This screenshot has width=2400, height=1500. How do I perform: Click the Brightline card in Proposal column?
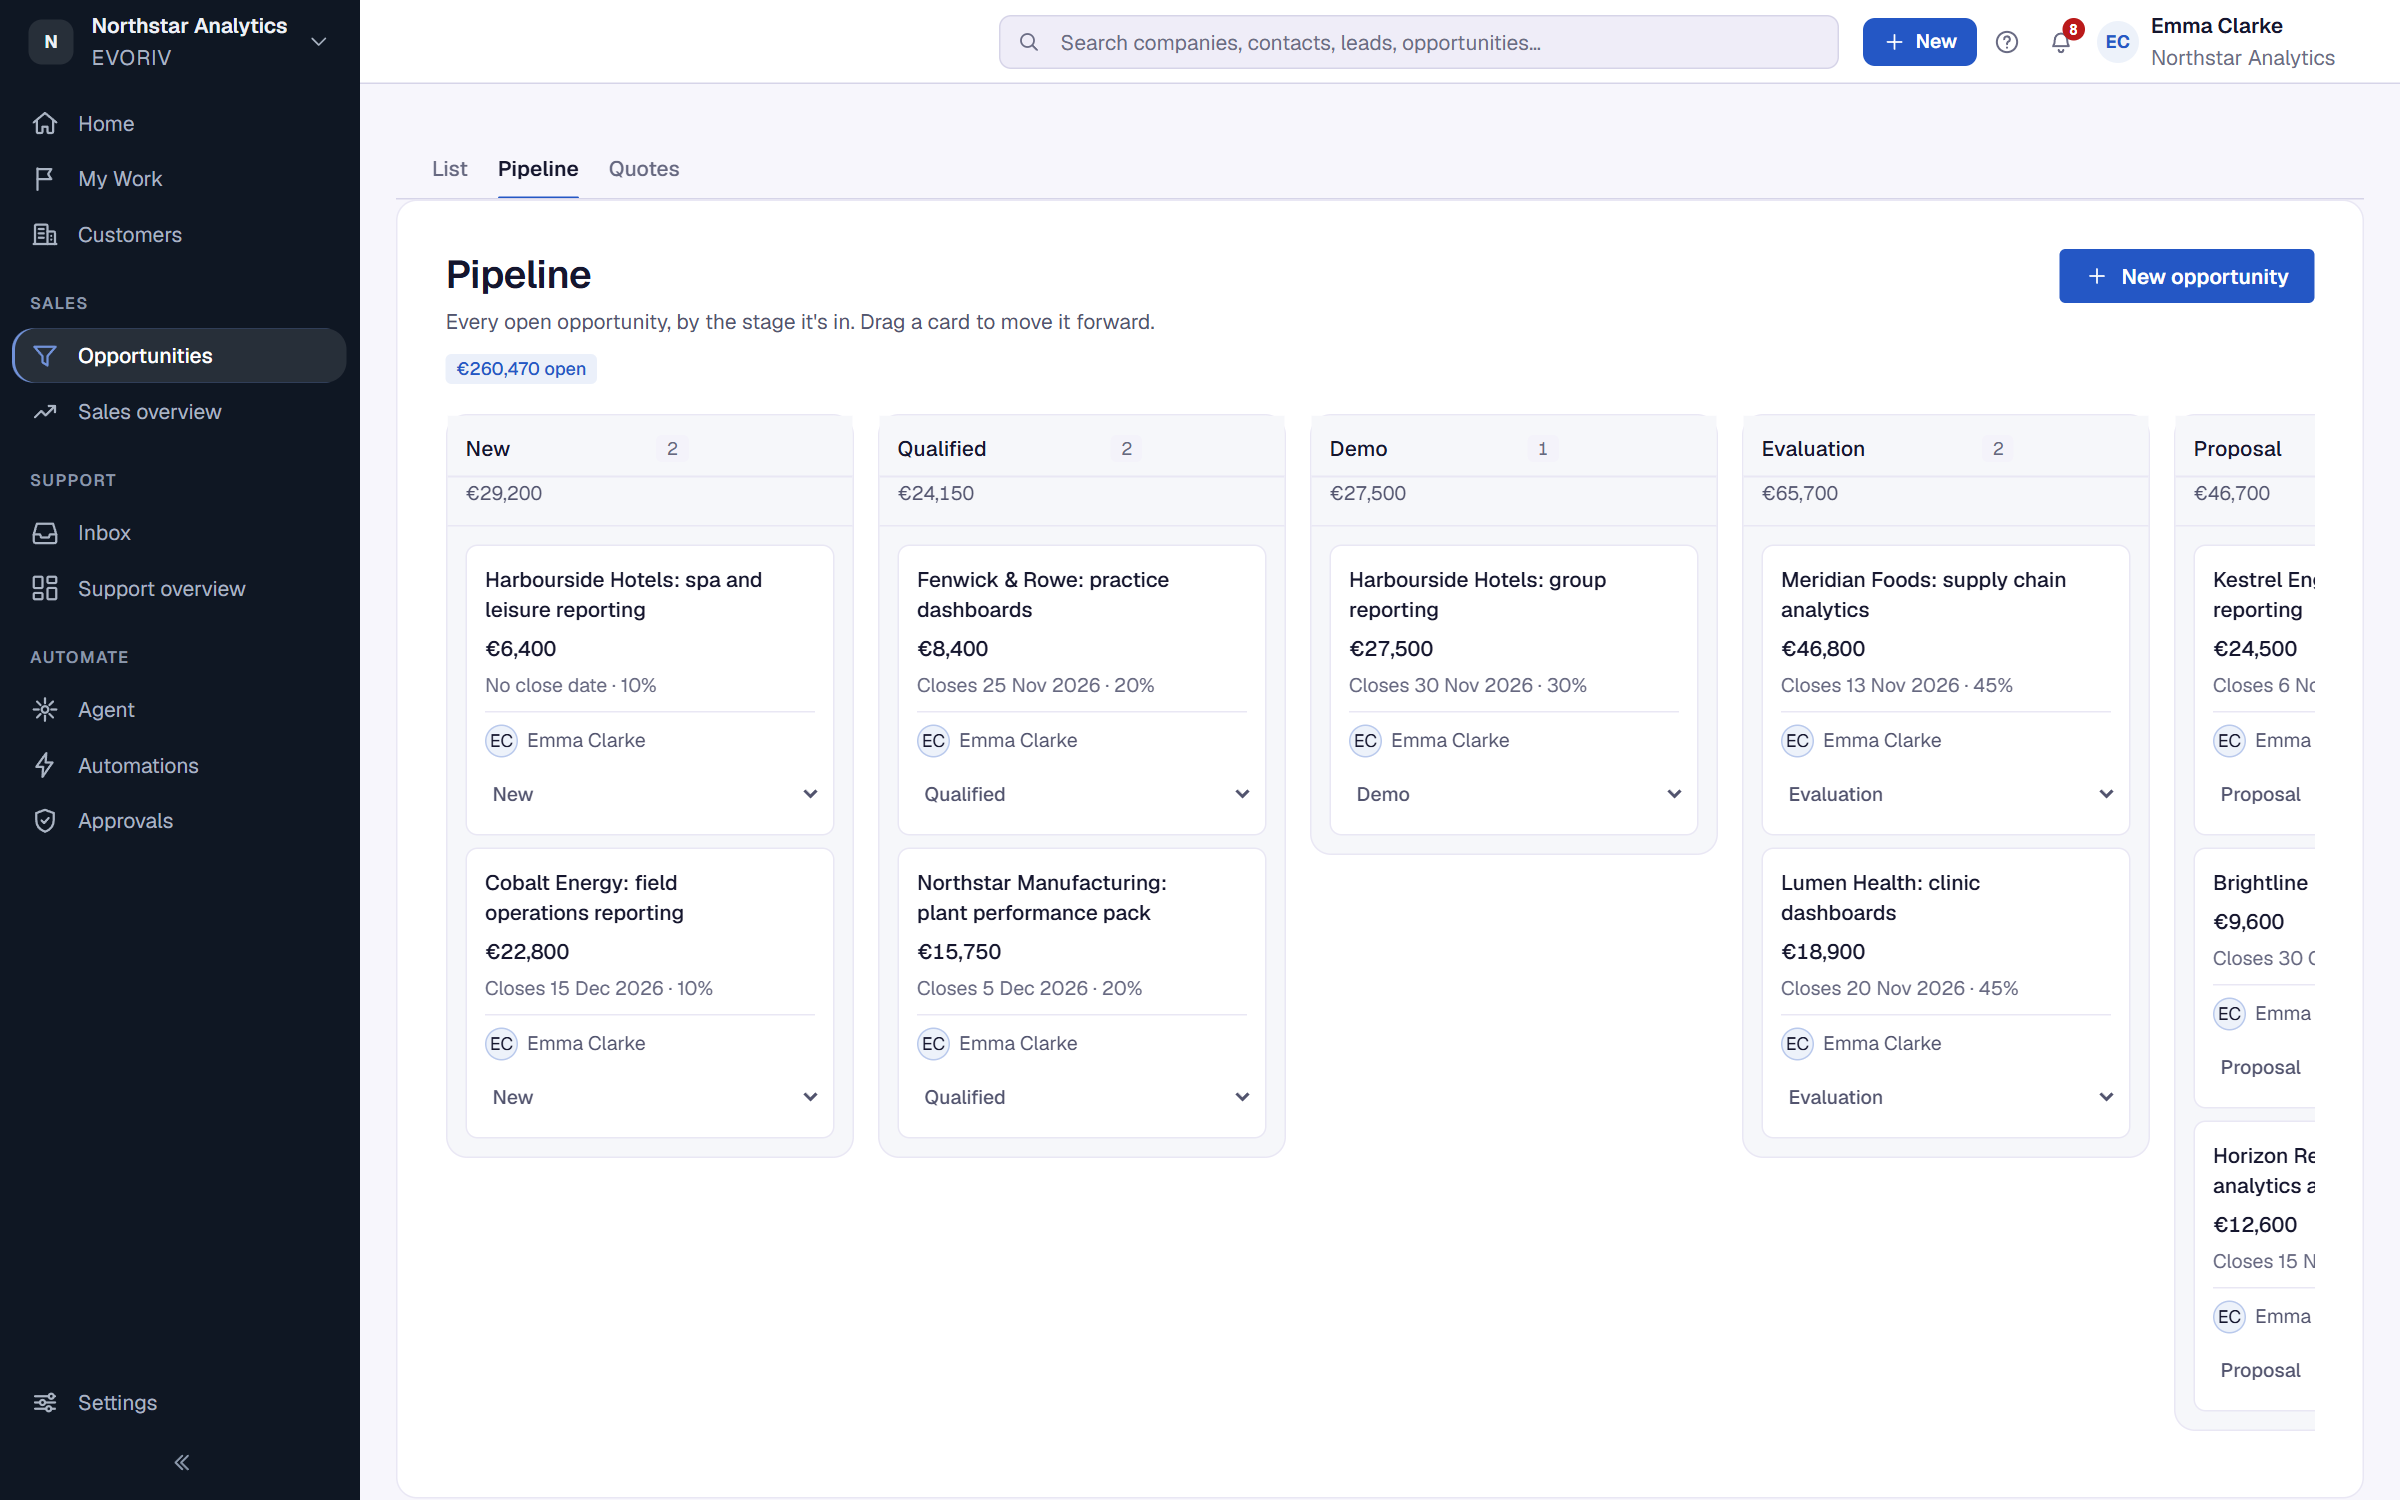pos(2255,977)
